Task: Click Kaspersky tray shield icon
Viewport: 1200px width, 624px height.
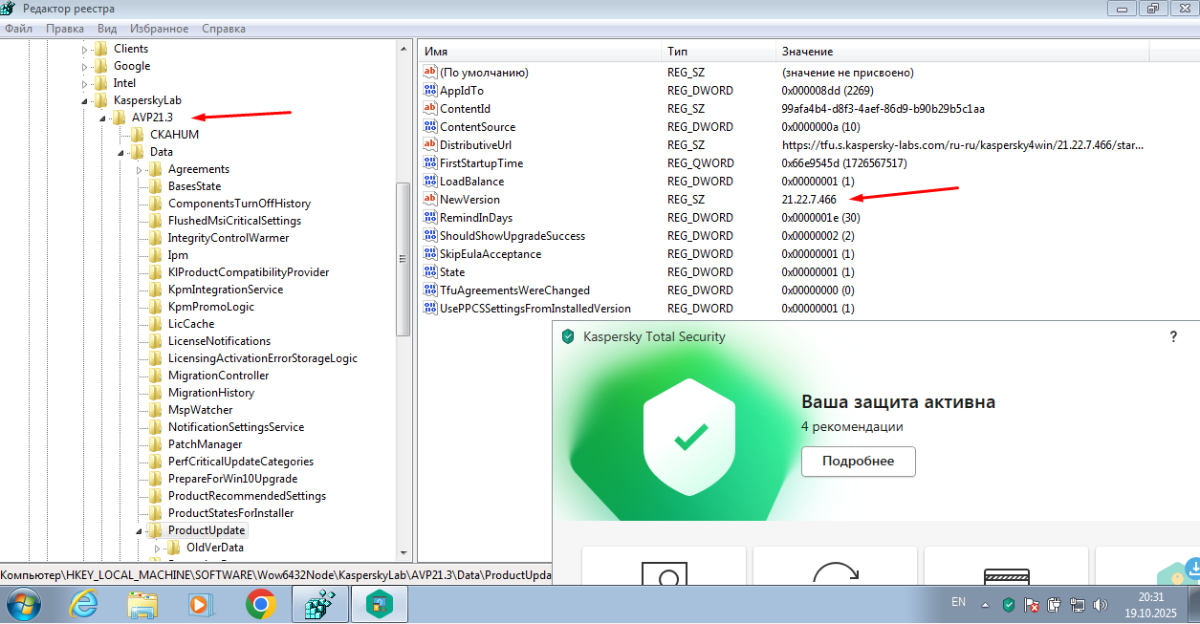Action: [1009, 604]
